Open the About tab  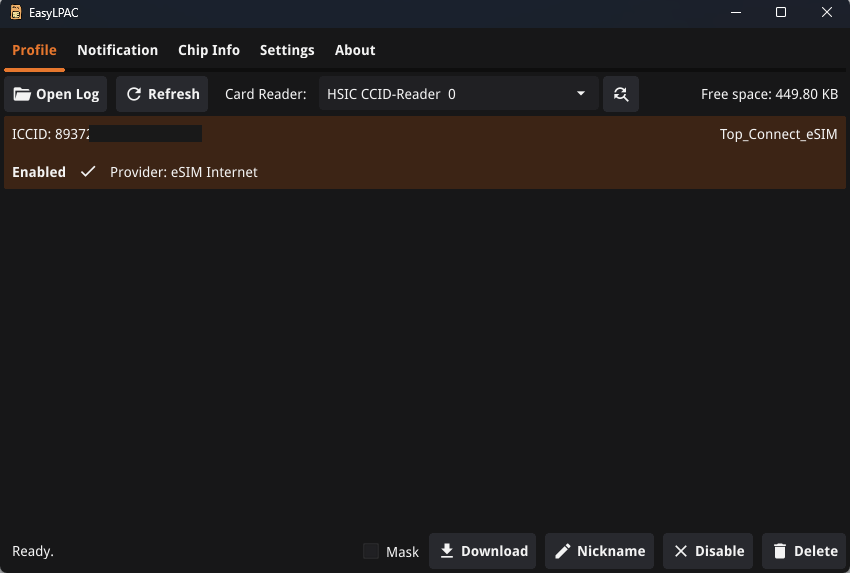(x=355, y=50)
